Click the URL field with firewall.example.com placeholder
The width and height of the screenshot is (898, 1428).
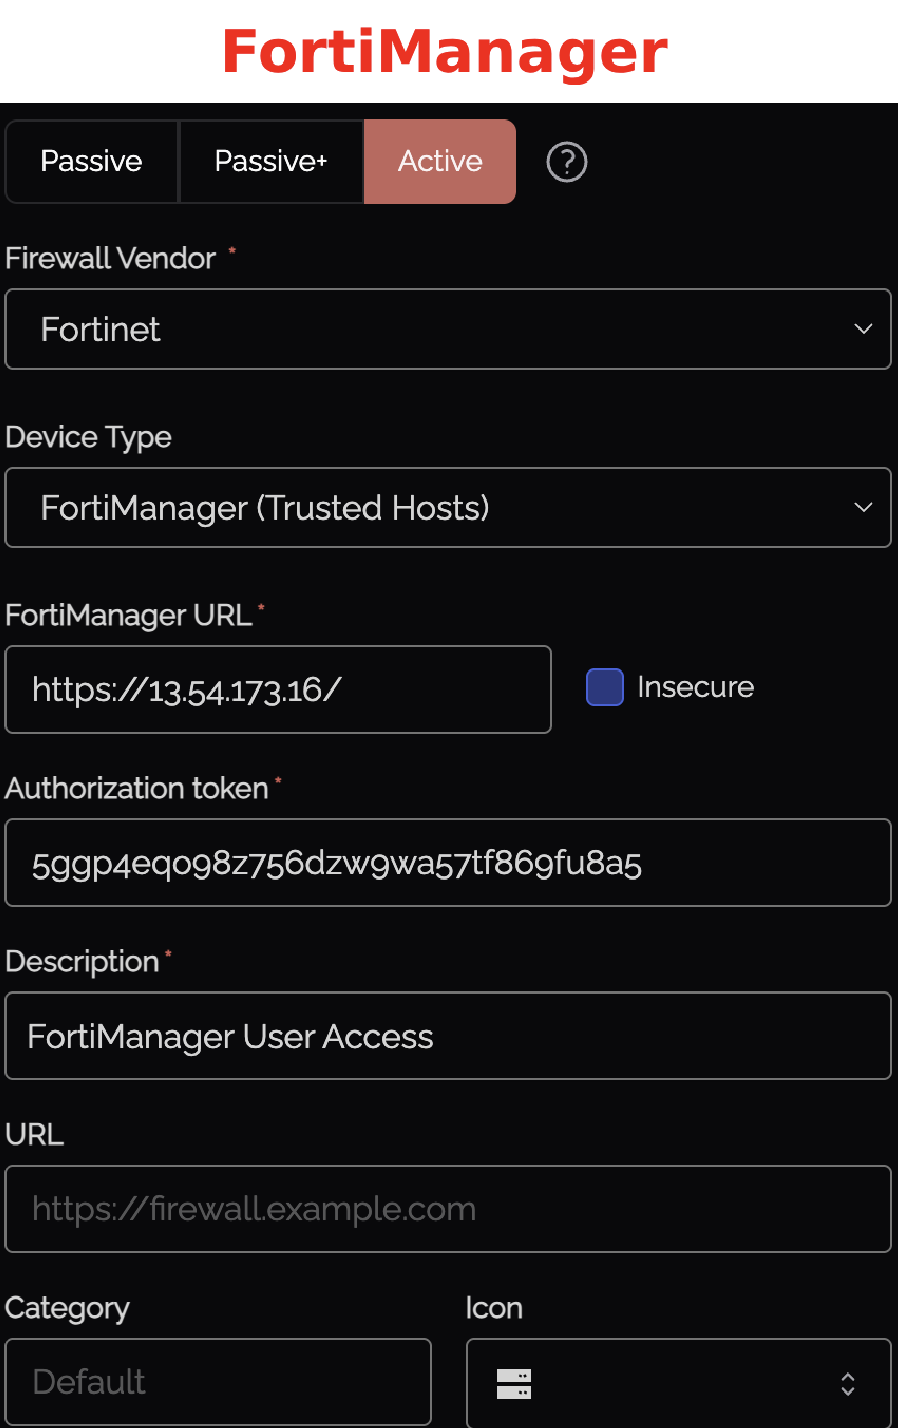tap(447, 1209)
